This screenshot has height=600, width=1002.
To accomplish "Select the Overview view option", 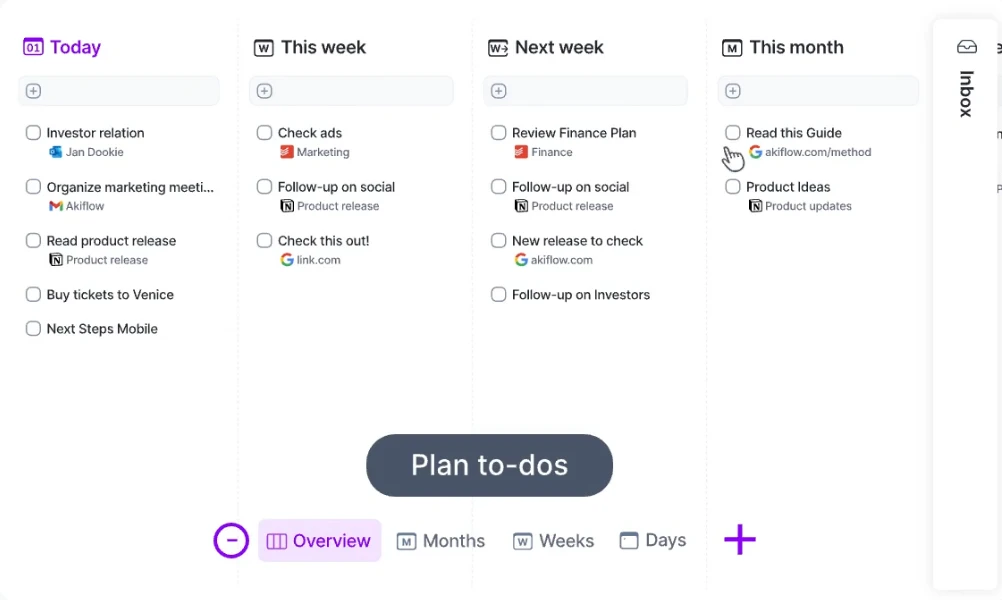I will [x=319, y=540].
